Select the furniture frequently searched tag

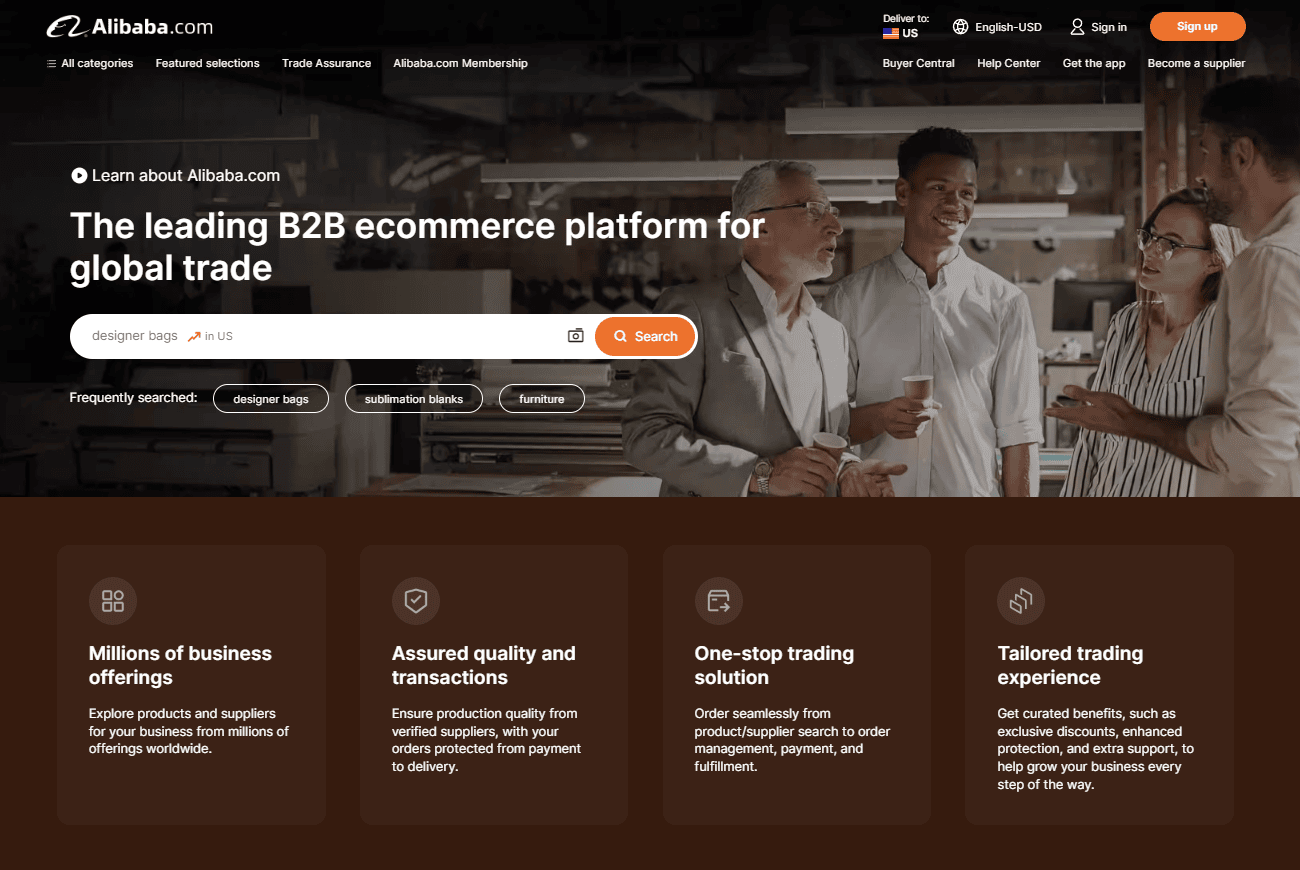[541, 398]
